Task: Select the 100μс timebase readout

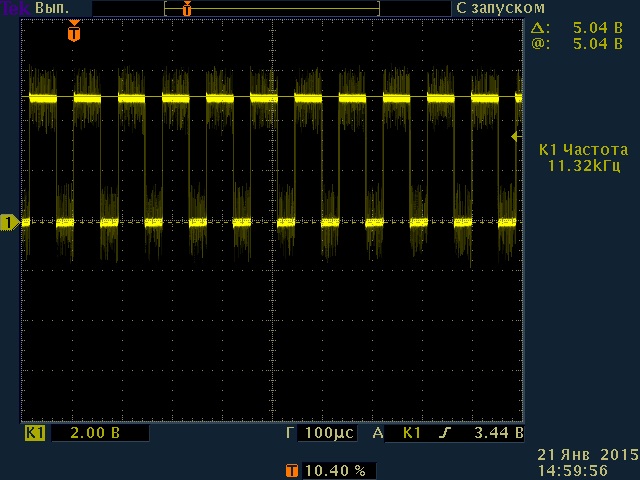Action: click(331, 433)
